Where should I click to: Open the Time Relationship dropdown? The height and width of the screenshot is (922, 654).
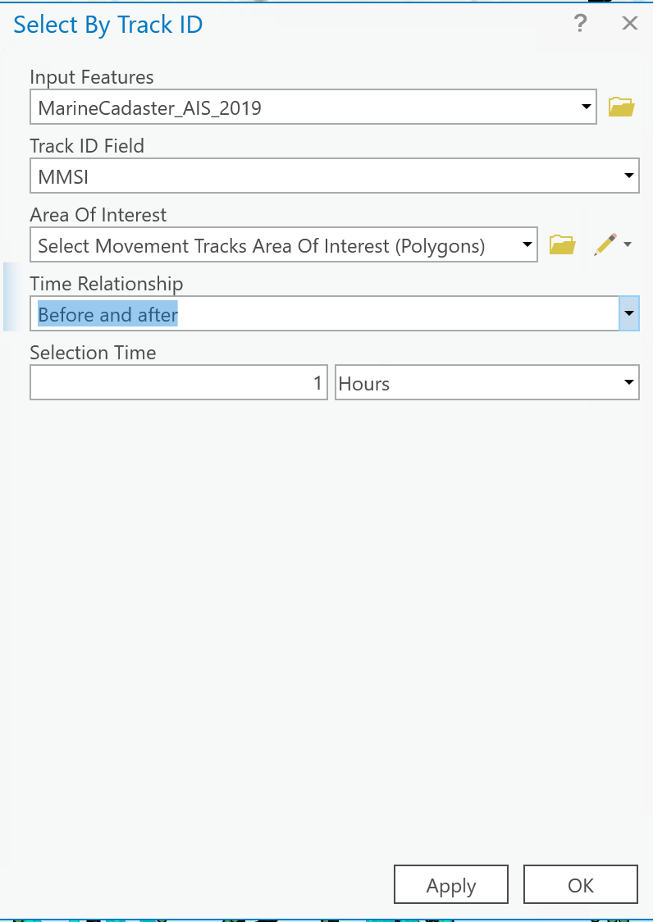pos(629,313)
